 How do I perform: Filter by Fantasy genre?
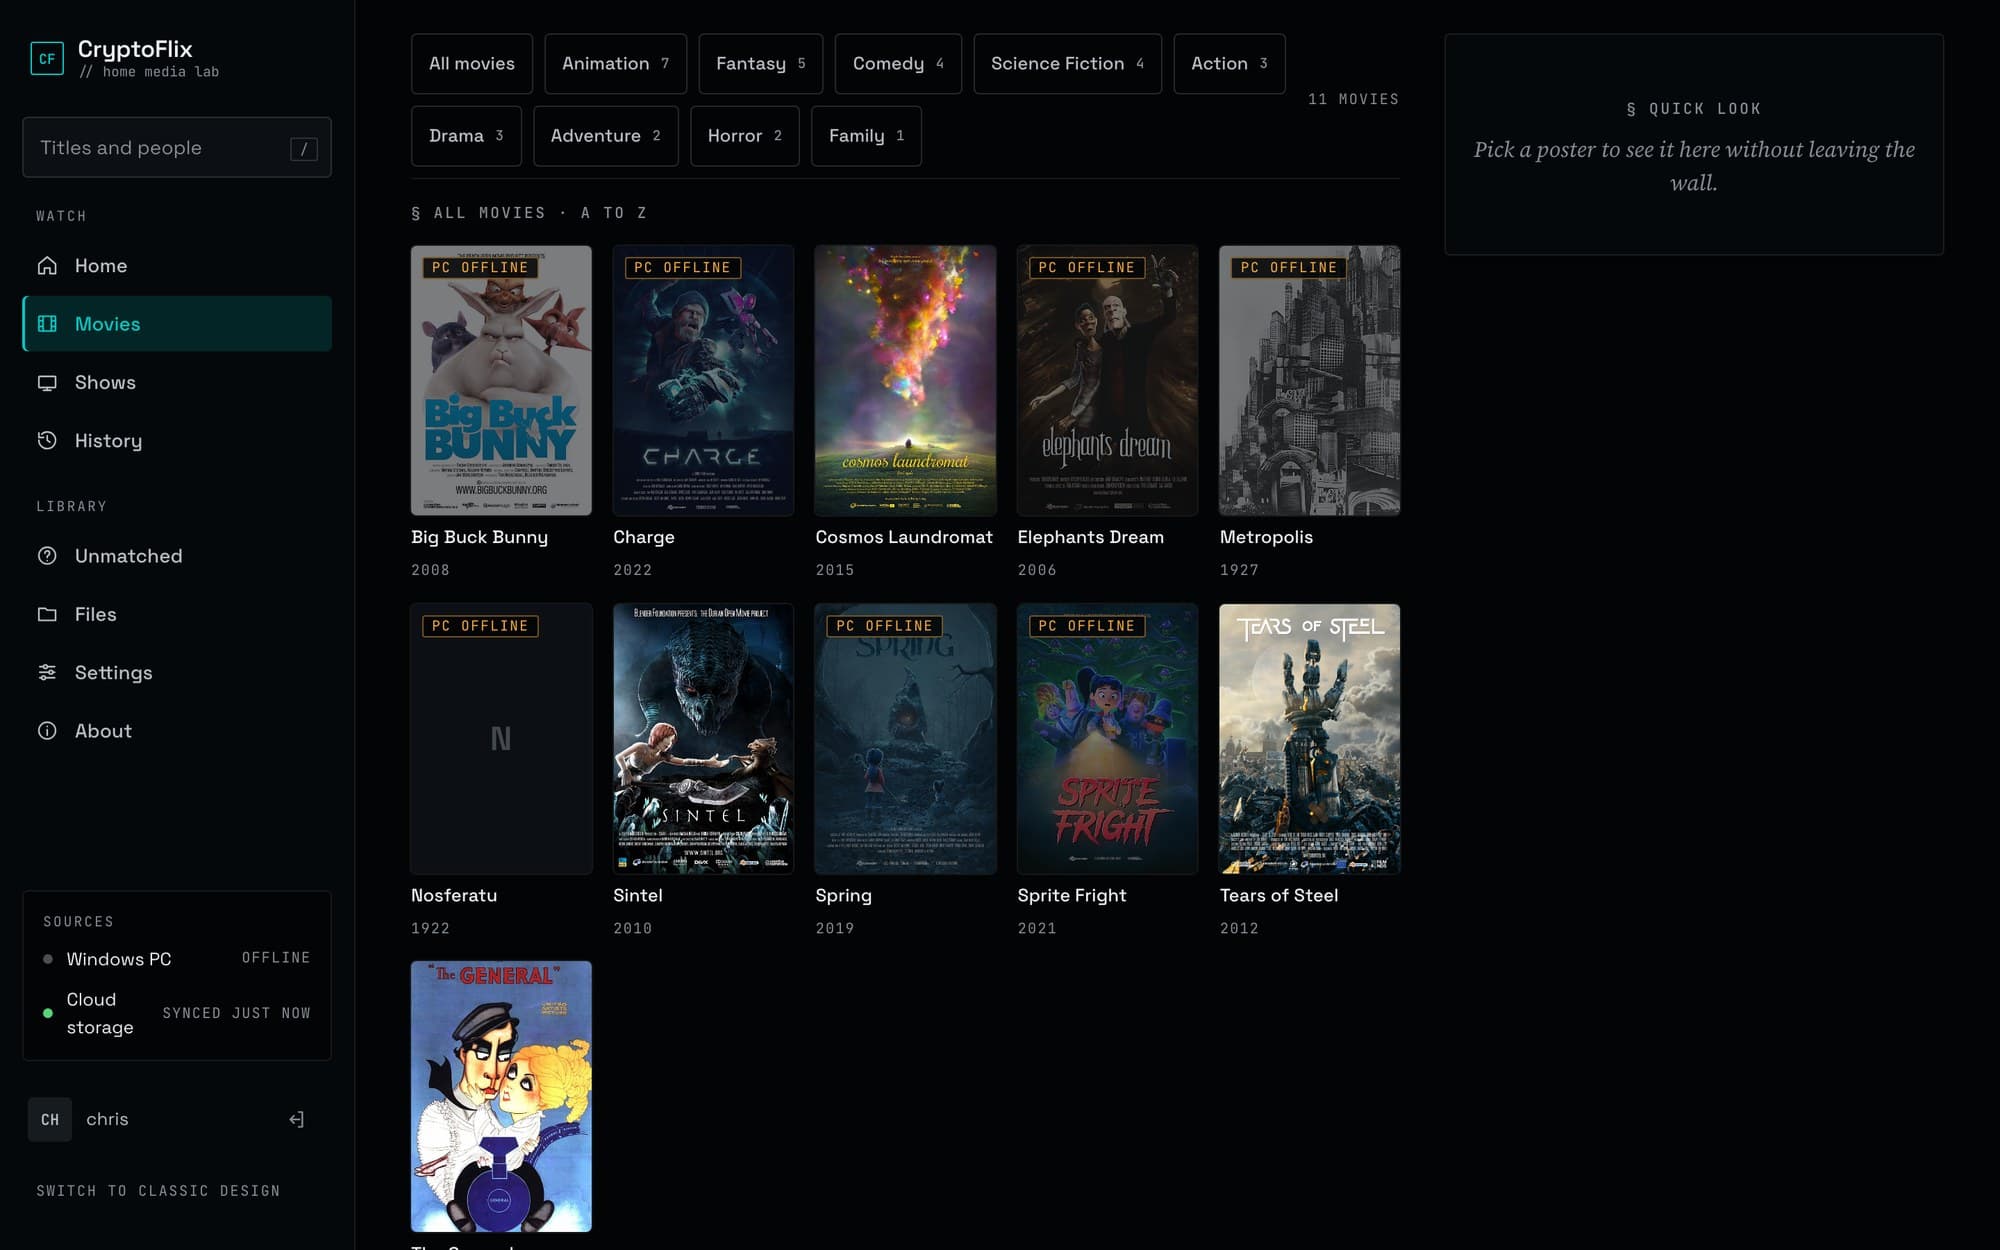[760, 63]
